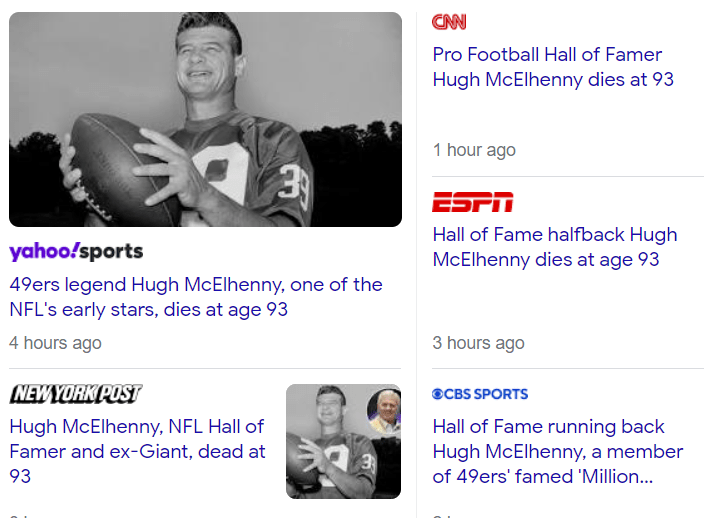Click the New York Post logo

pyautogui.click(x=75, y=394)
